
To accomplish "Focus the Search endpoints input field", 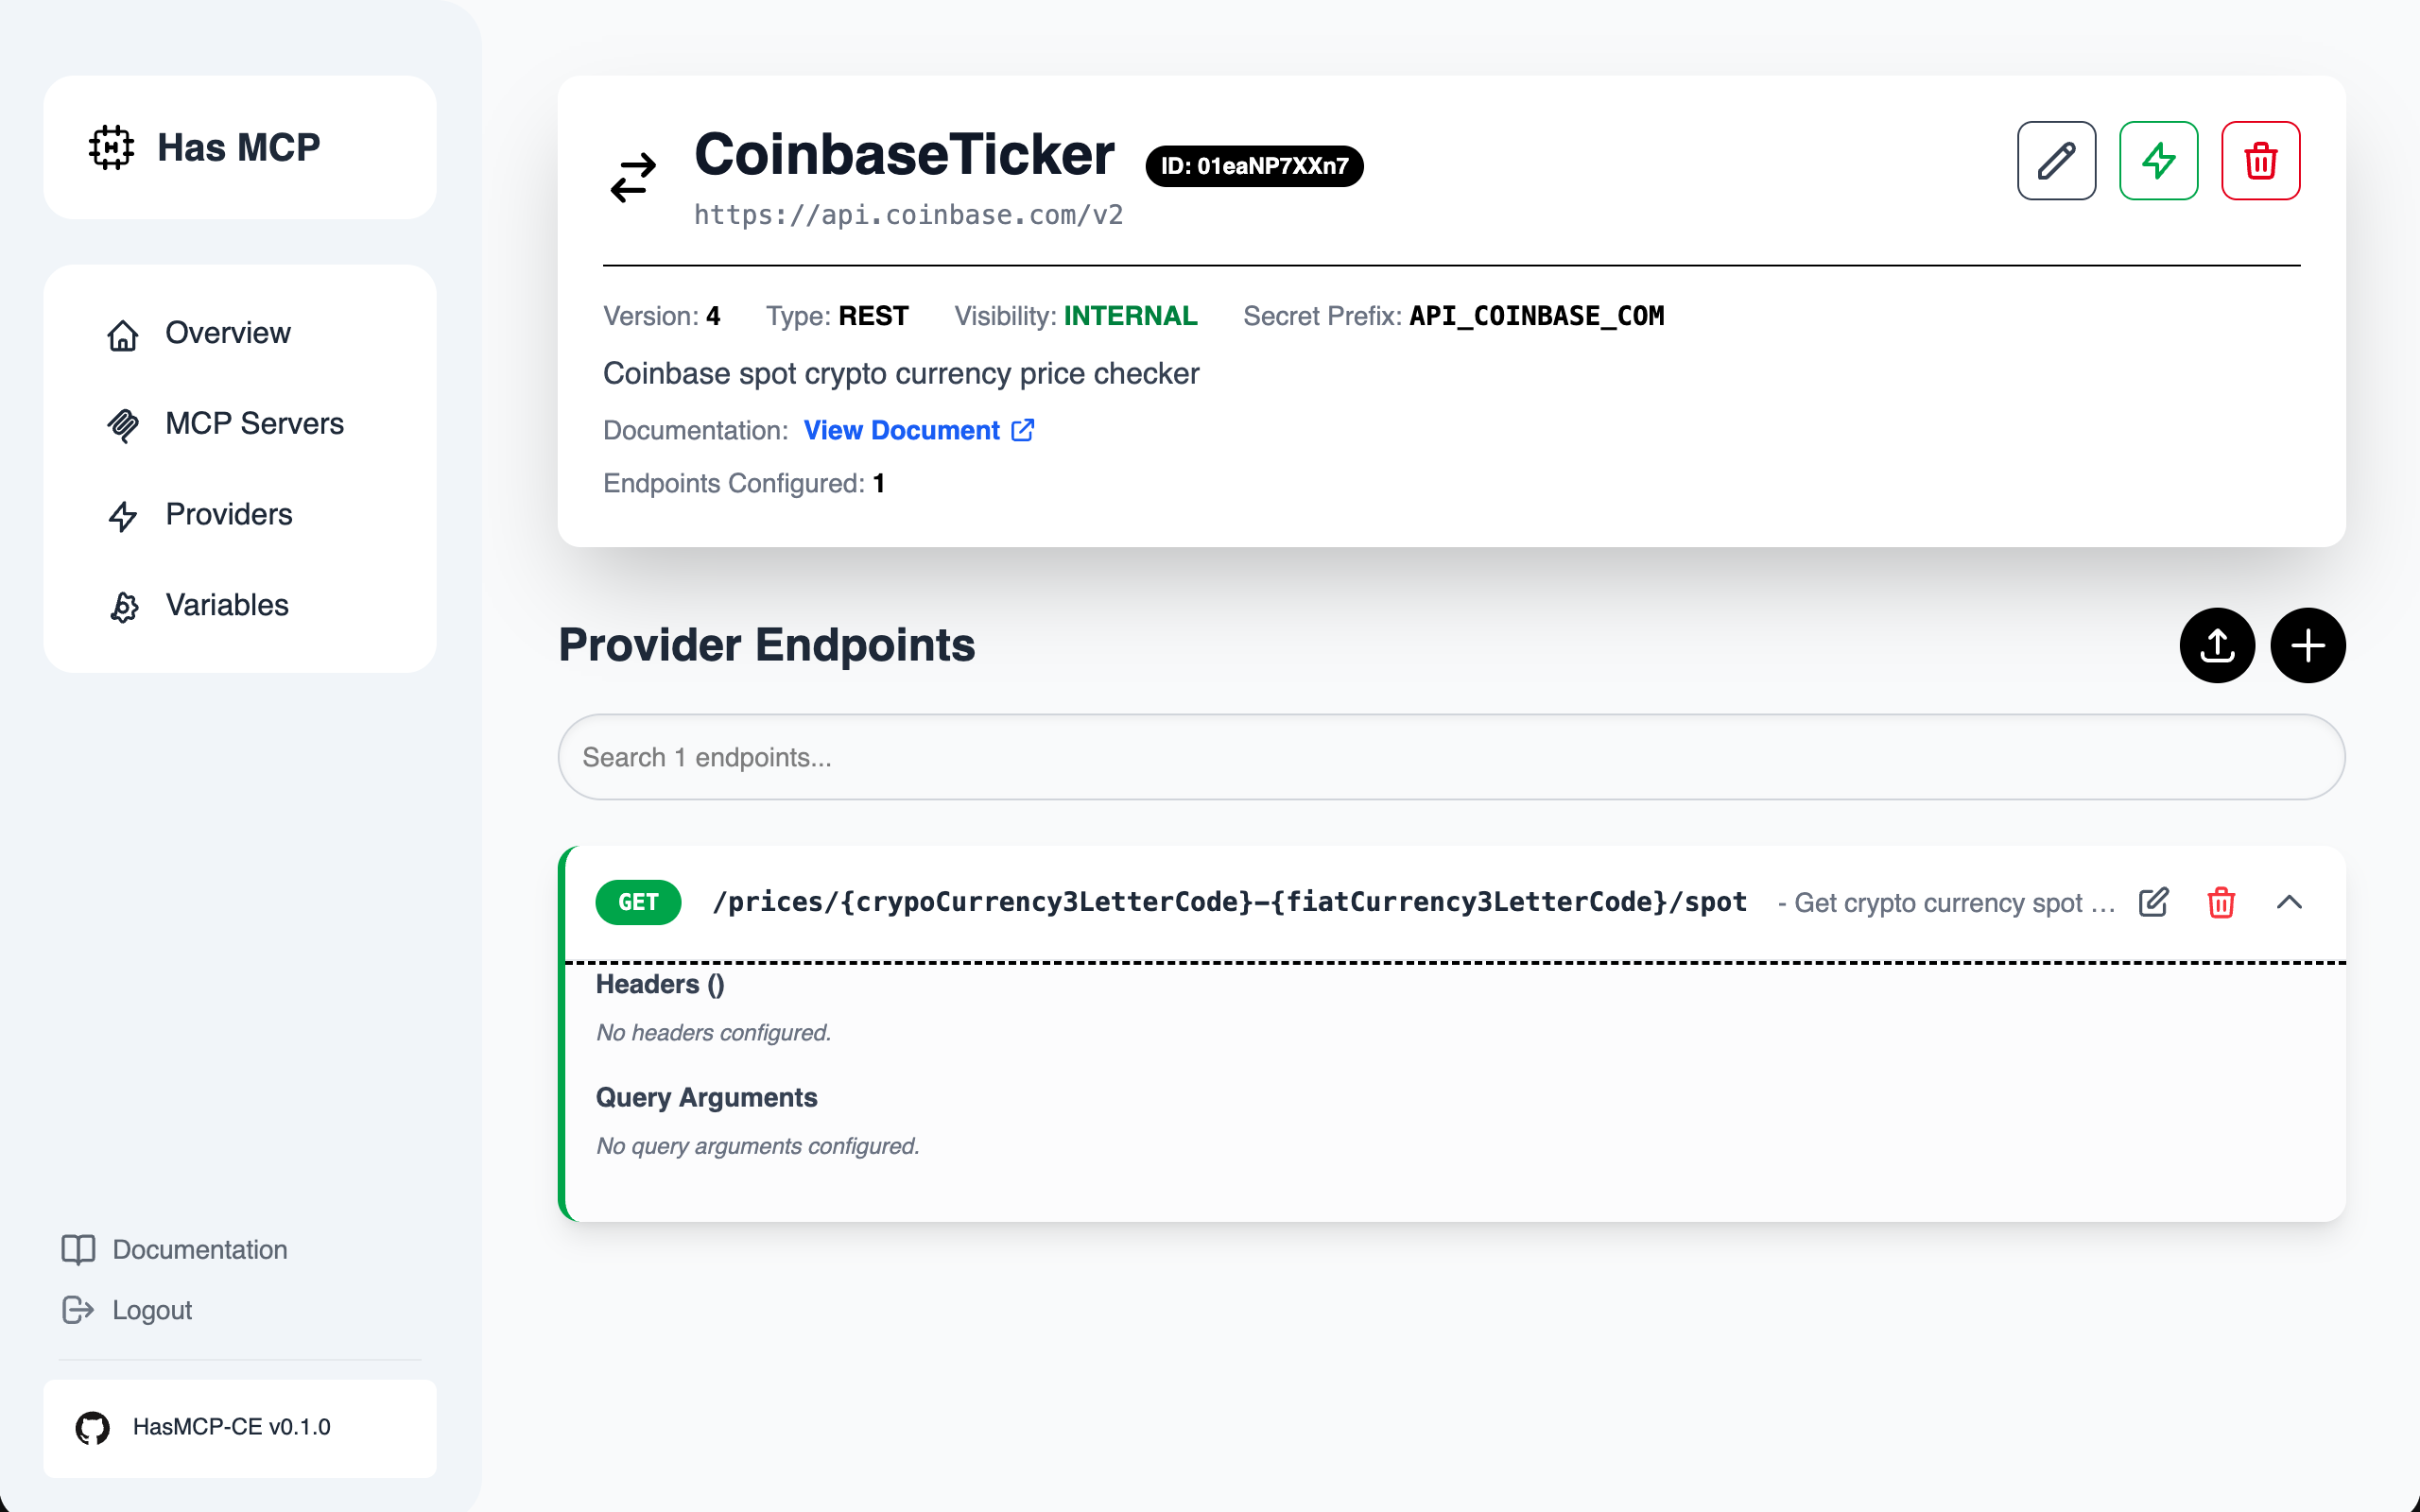I will 1450,757.
